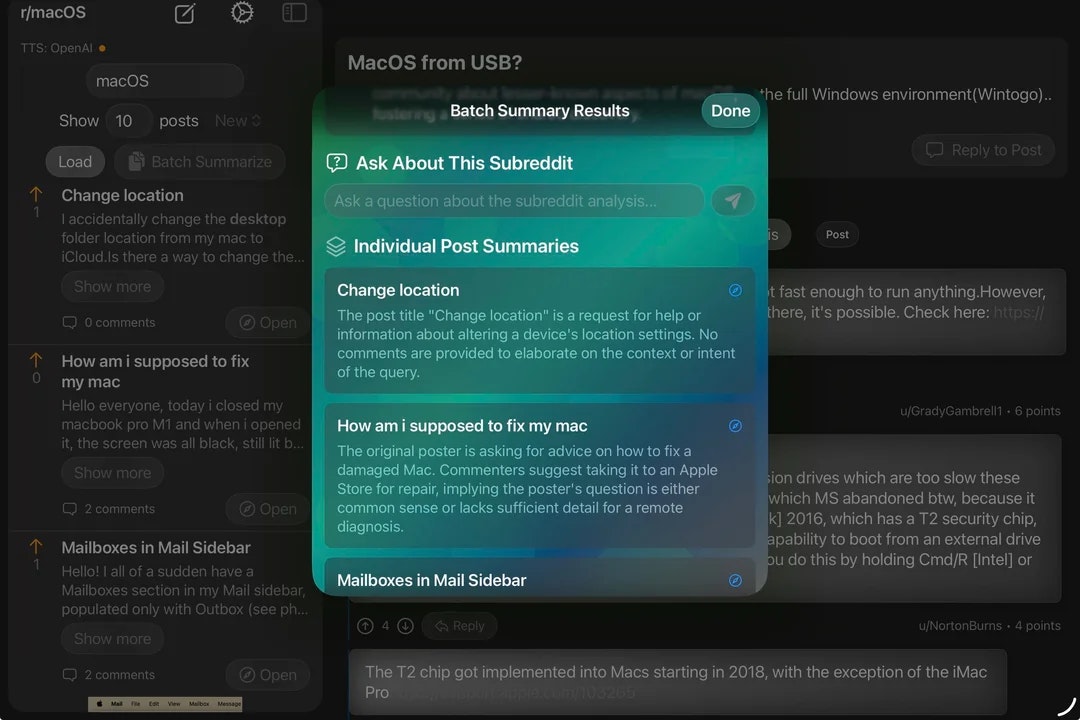Click the macOS subreddit name field
The height and width of the screenshot is (720, 1080).
pyautogui.click(x=165, y=81)
